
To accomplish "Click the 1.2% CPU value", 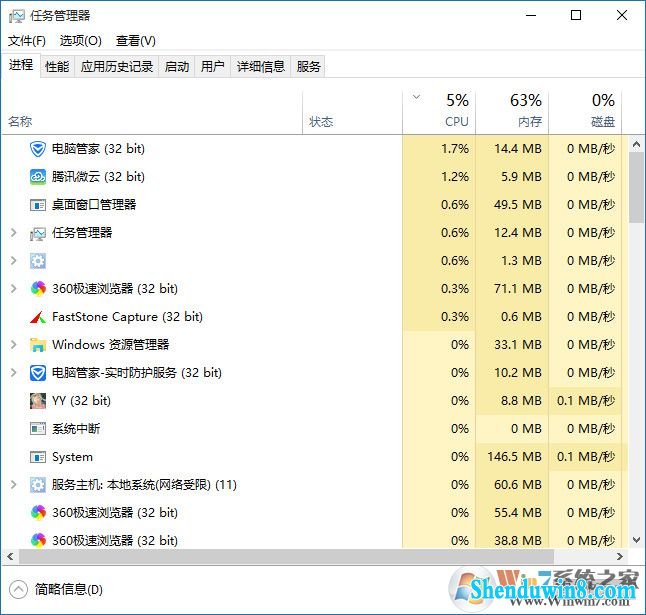I will click(455, 177).
